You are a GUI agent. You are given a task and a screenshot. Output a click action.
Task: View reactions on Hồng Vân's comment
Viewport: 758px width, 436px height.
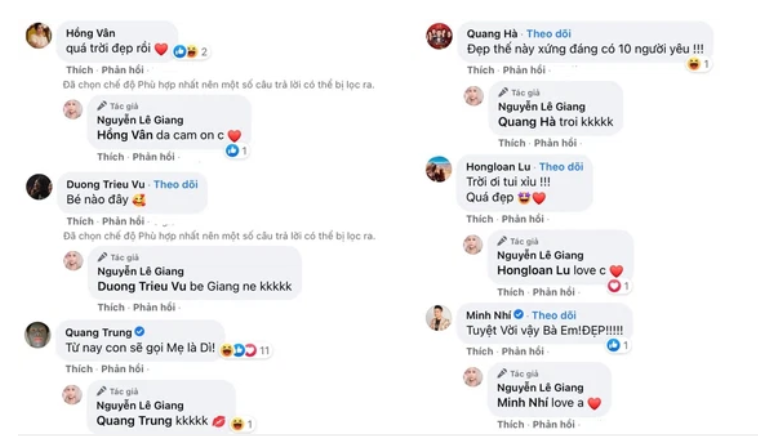[x=191, y=51]
